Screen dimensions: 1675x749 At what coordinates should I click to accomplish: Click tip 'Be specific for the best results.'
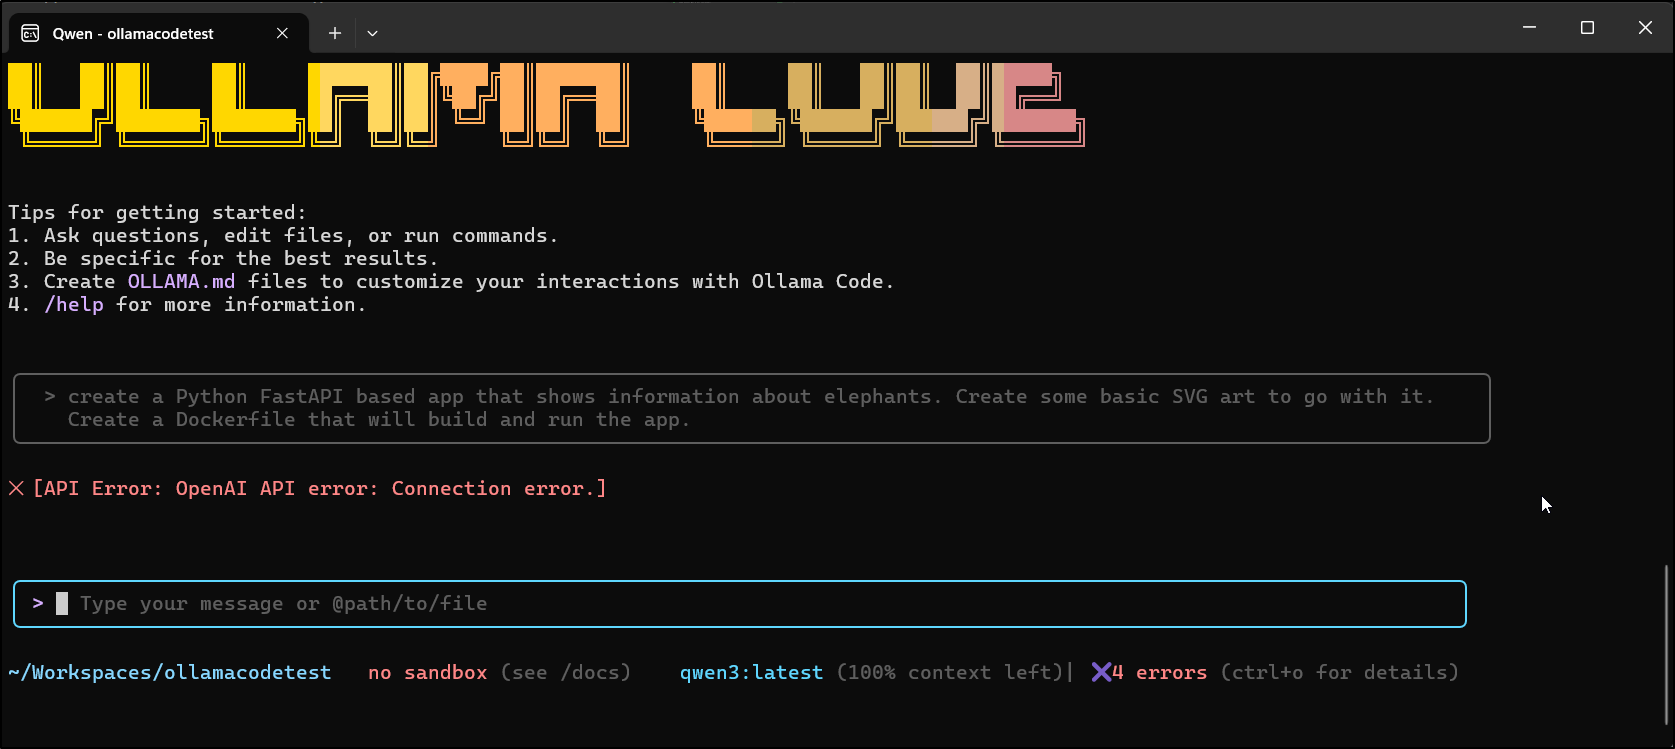[241, 258]
